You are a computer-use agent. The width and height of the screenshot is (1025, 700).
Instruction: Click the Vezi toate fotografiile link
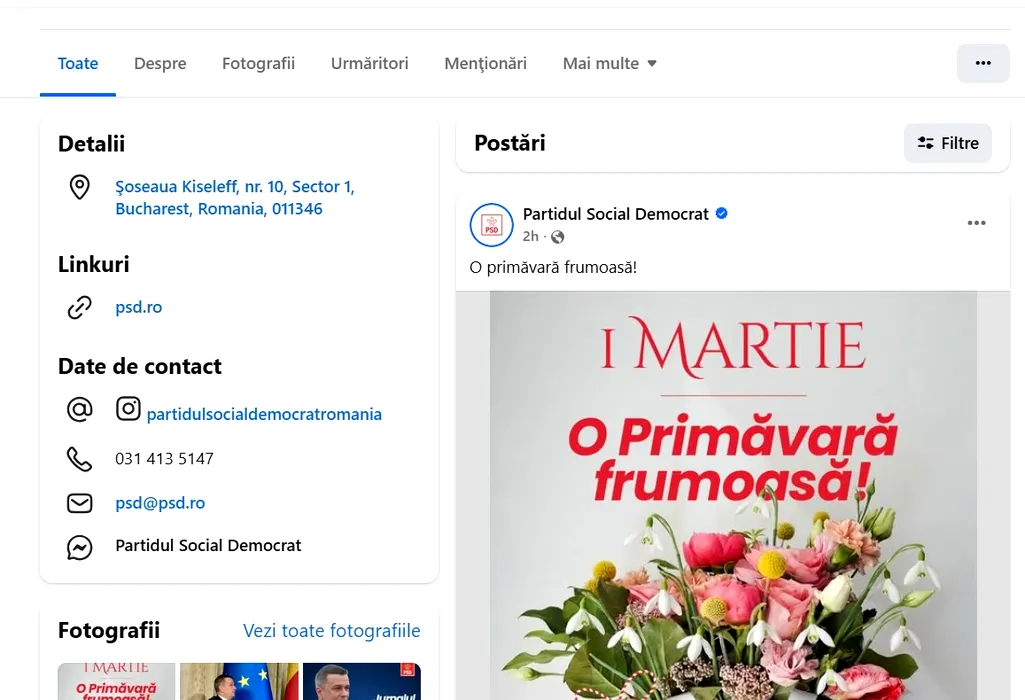tap(331, 631)
